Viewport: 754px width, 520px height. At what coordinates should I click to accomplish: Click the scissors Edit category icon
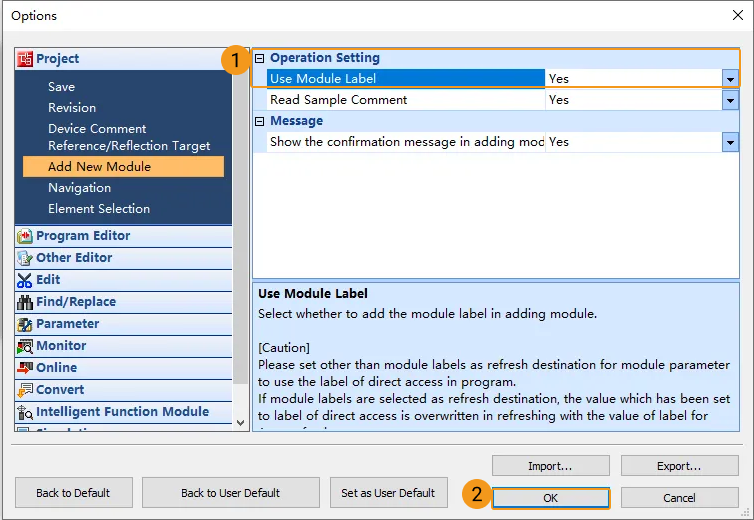25,280
